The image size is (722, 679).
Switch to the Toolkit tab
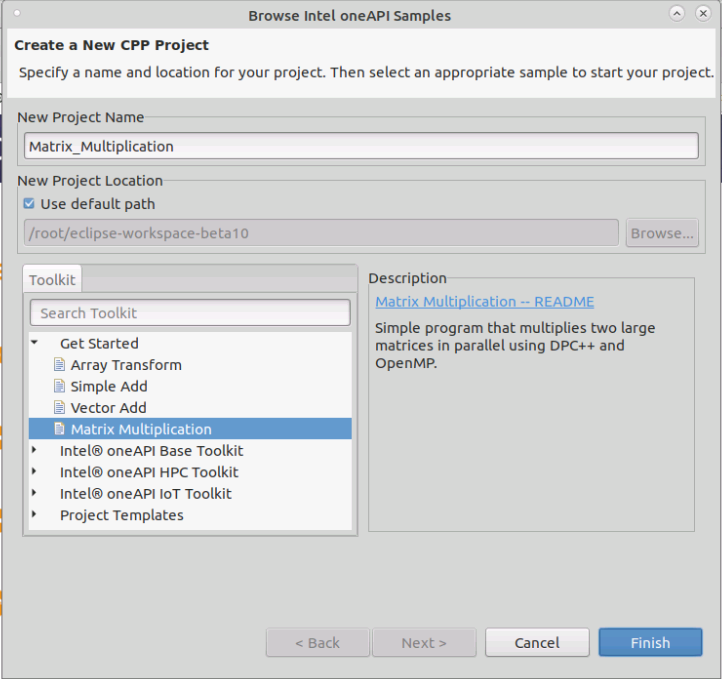[x=51, y=280]
